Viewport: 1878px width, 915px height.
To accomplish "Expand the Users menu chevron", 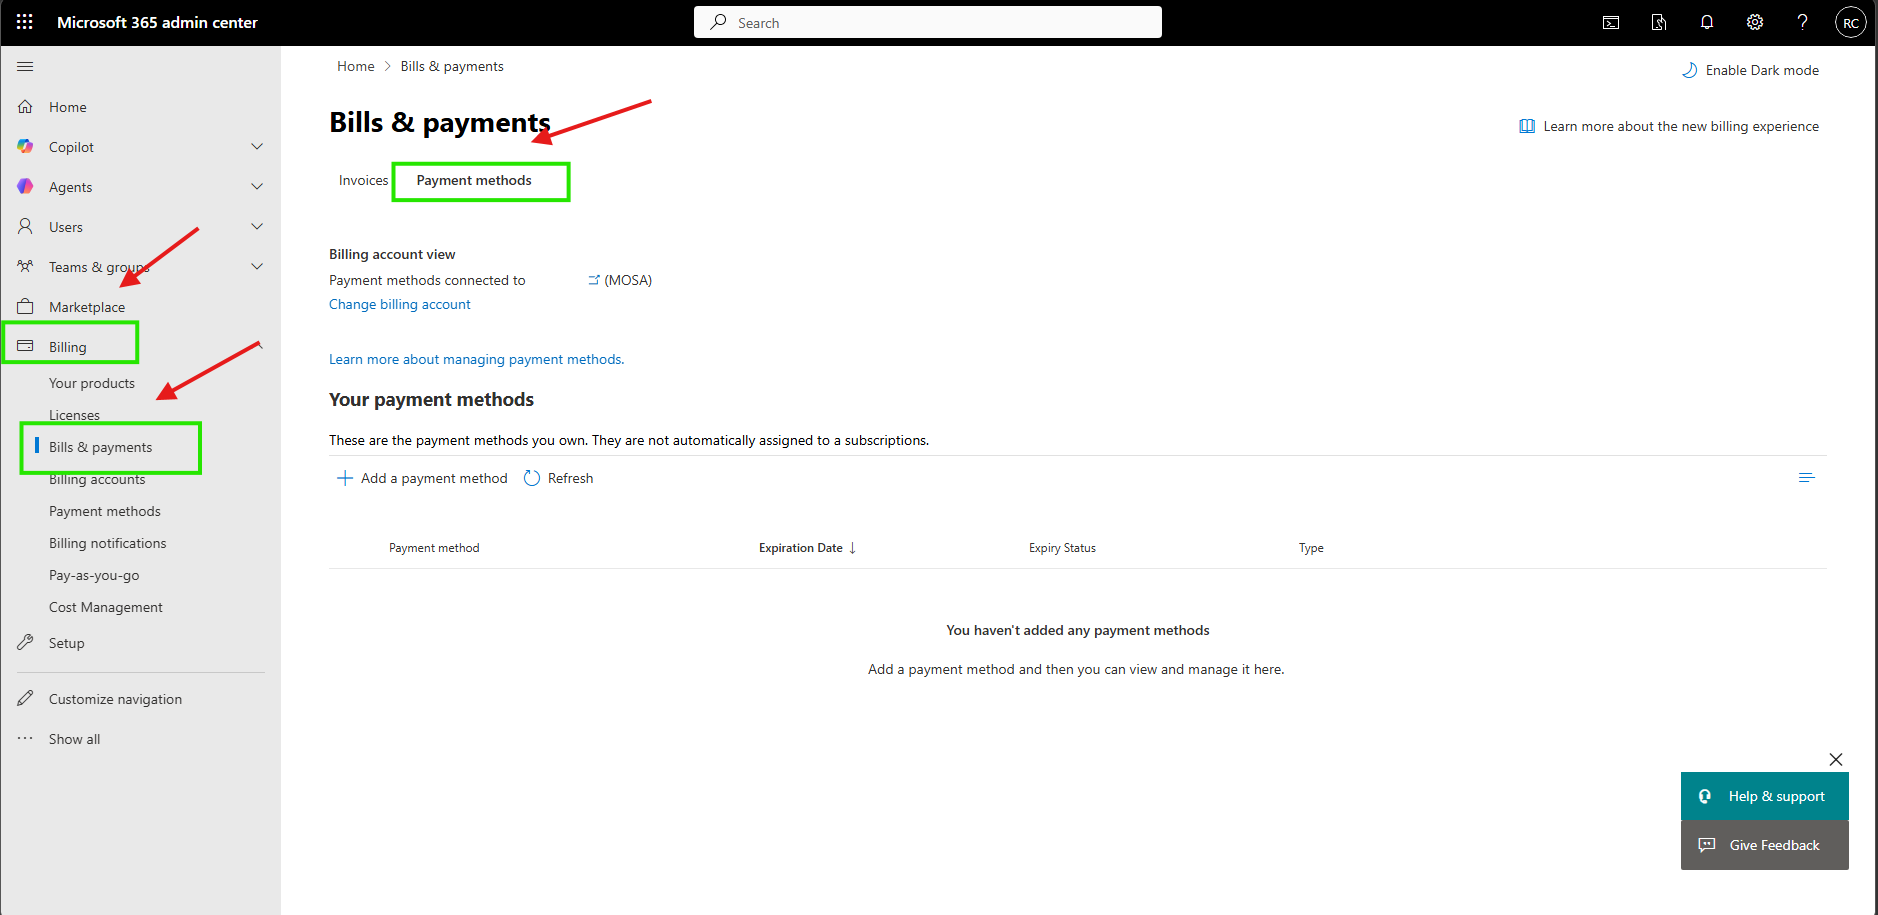I will coord(257,227).
